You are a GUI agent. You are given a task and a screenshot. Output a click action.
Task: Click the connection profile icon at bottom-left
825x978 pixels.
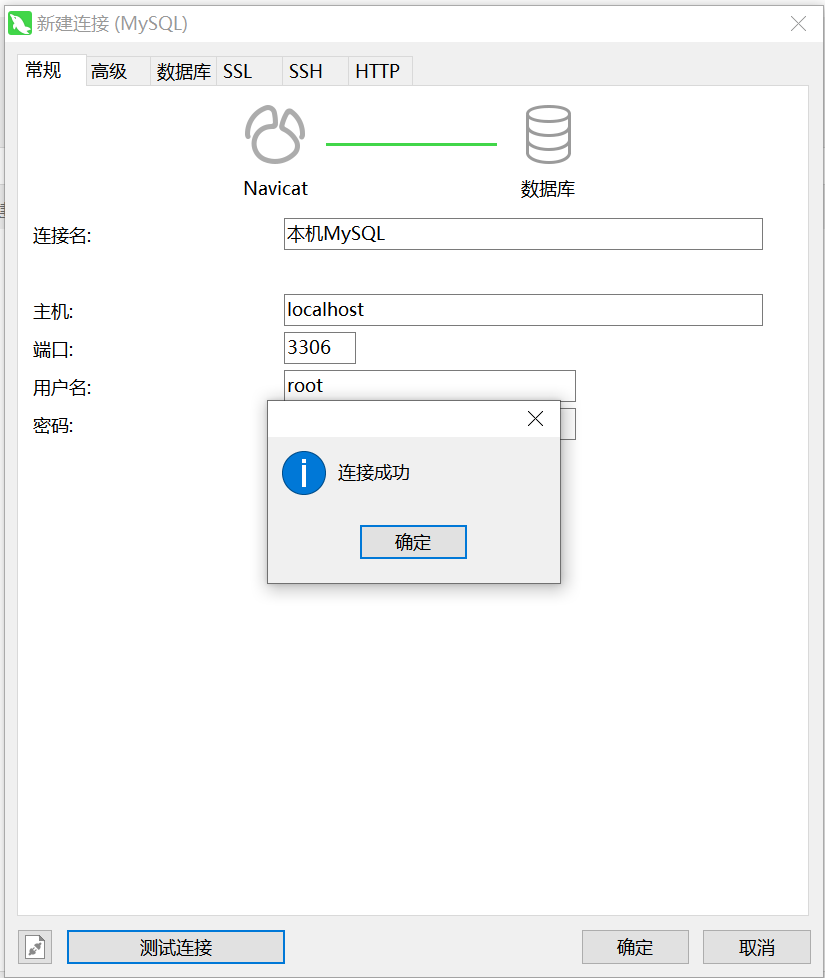pos(34,946)
